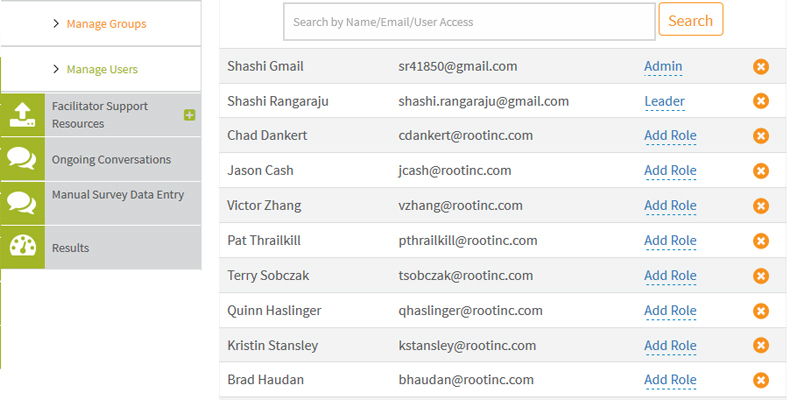Remove user Shashi Gmail with orange X

click(x=761, y=67)
